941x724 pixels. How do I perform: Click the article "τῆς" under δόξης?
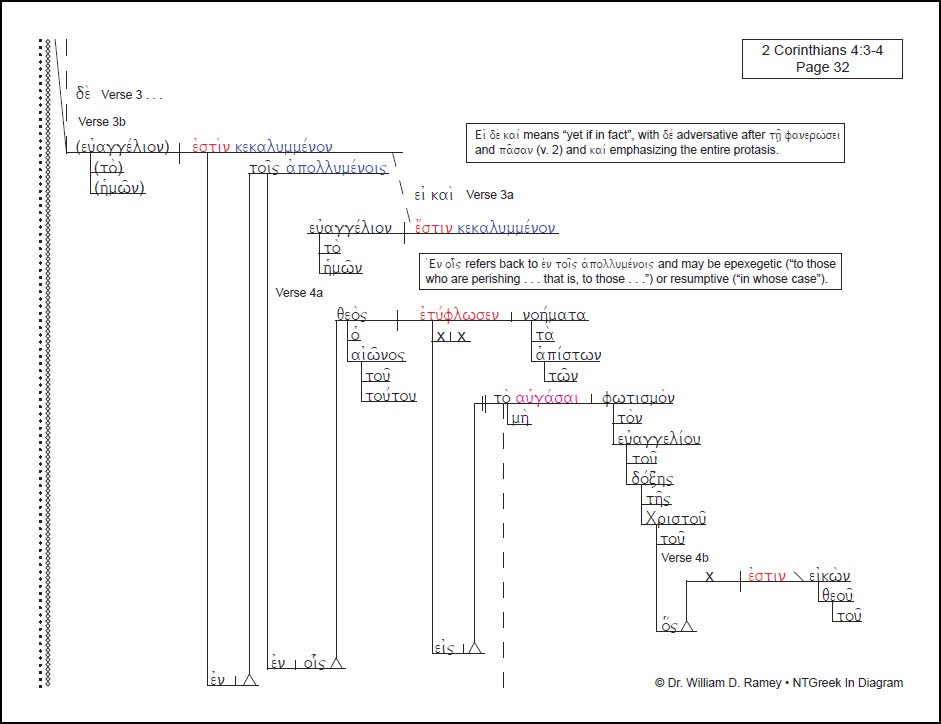pyautogui.click(x=658, y=499)
